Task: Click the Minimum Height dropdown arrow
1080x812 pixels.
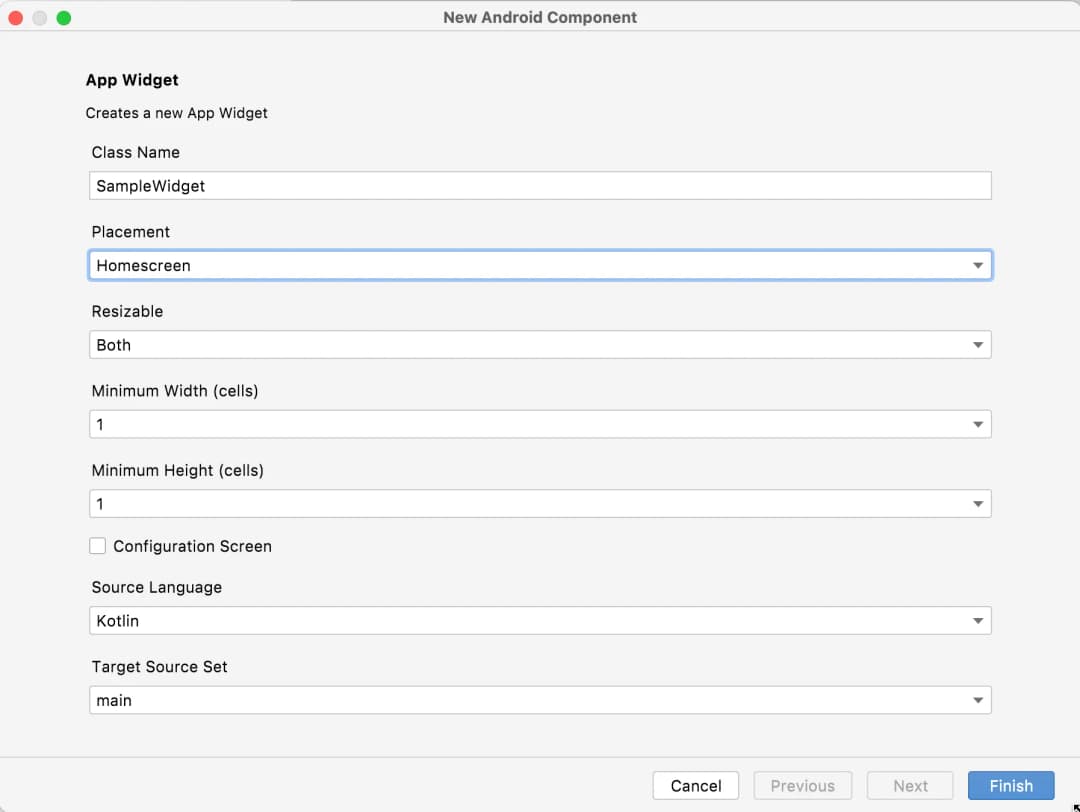Action: 977,504
